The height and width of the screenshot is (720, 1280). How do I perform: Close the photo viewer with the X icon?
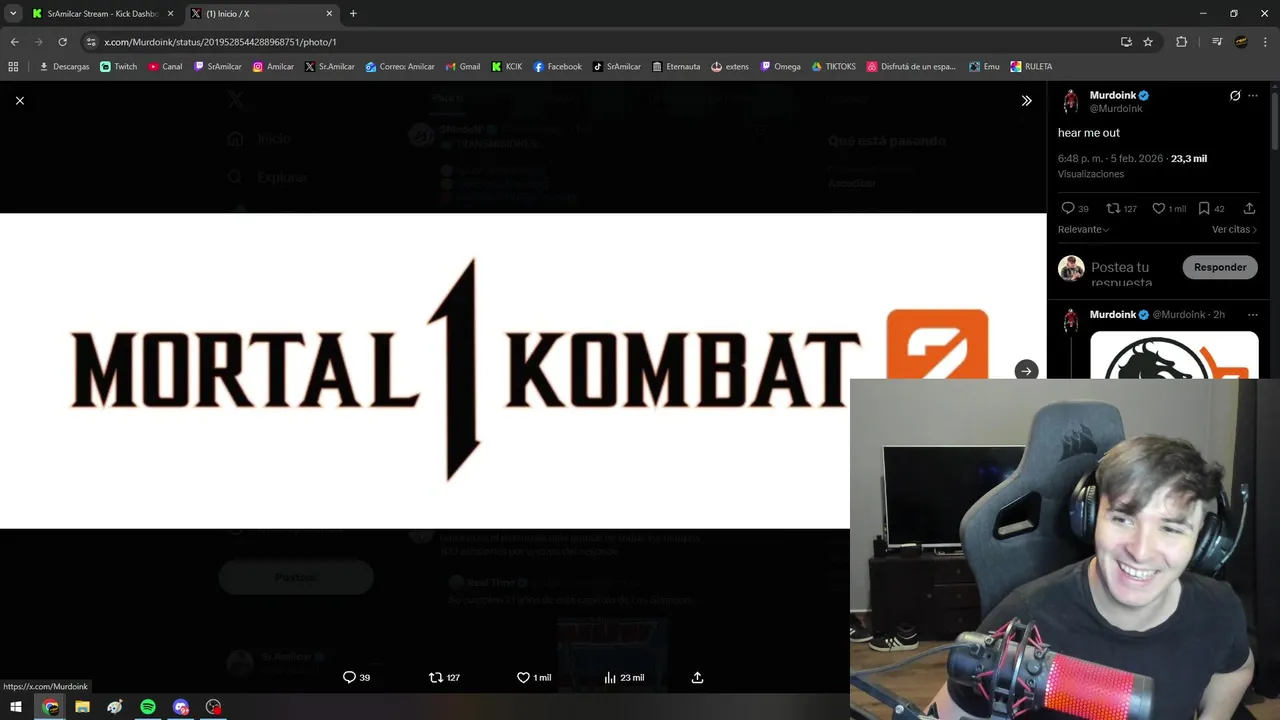click(19, 100)
